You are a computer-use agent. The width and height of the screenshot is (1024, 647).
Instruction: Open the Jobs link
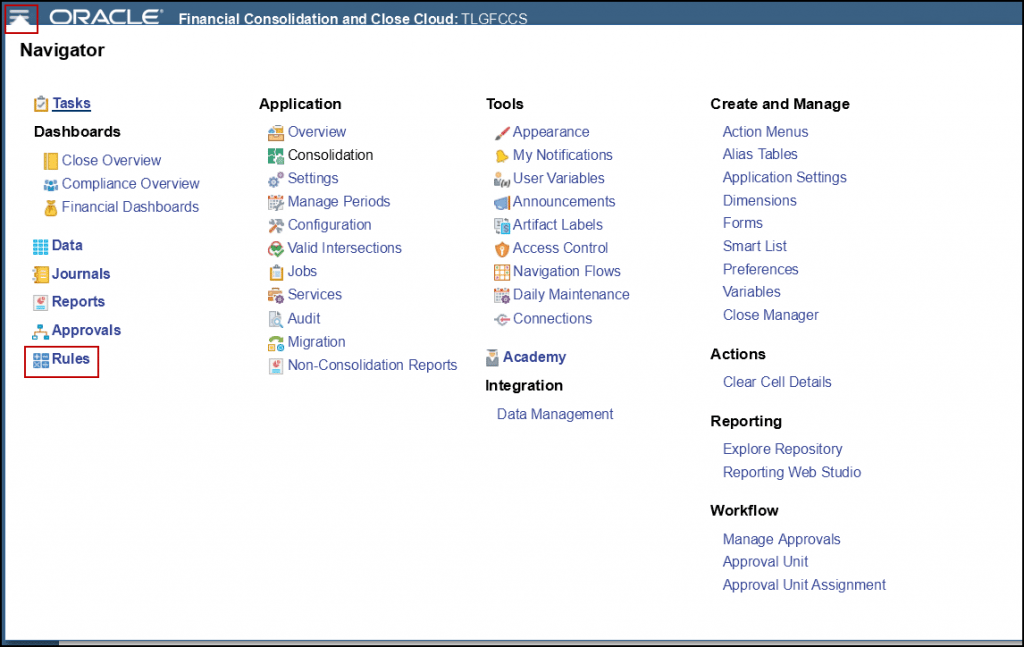tap(302, 272)
